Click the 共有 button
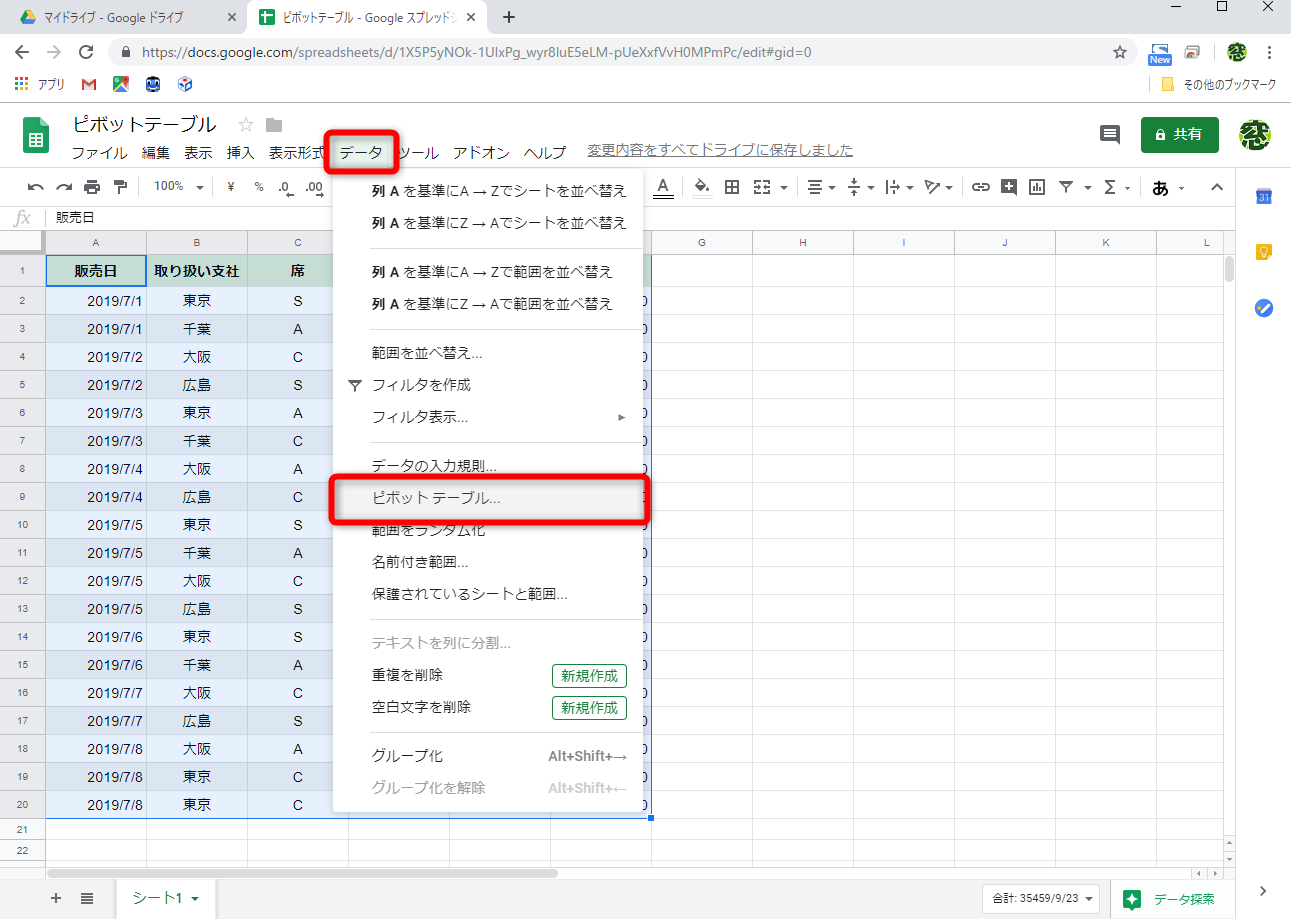1291x919 pixels. tap(1179, 134)
